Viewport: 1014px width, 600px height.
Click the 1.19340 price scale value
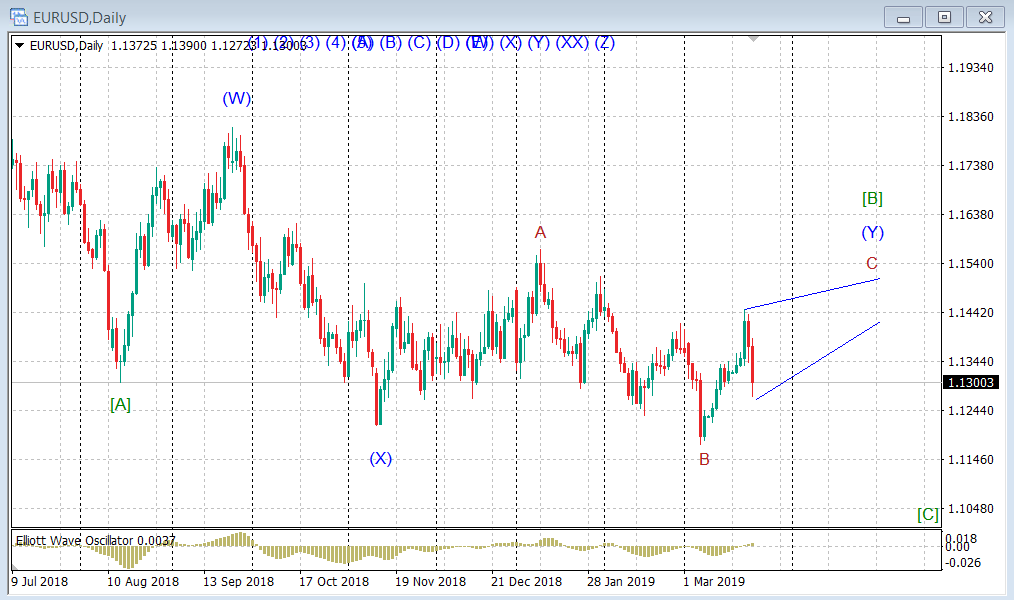(970, 68)
